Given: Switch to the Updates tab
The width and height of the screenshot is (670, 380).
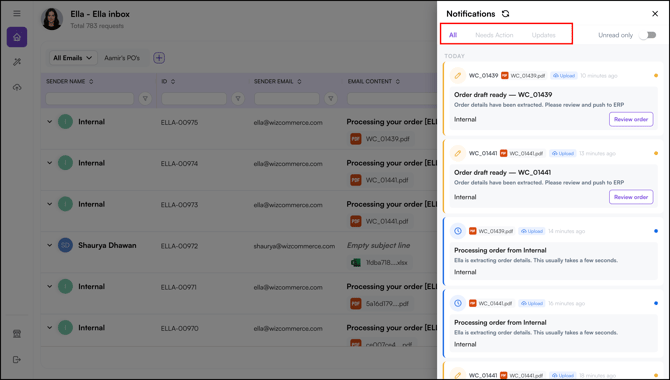Looking at the screenshot, I should [x=544, y=35].
